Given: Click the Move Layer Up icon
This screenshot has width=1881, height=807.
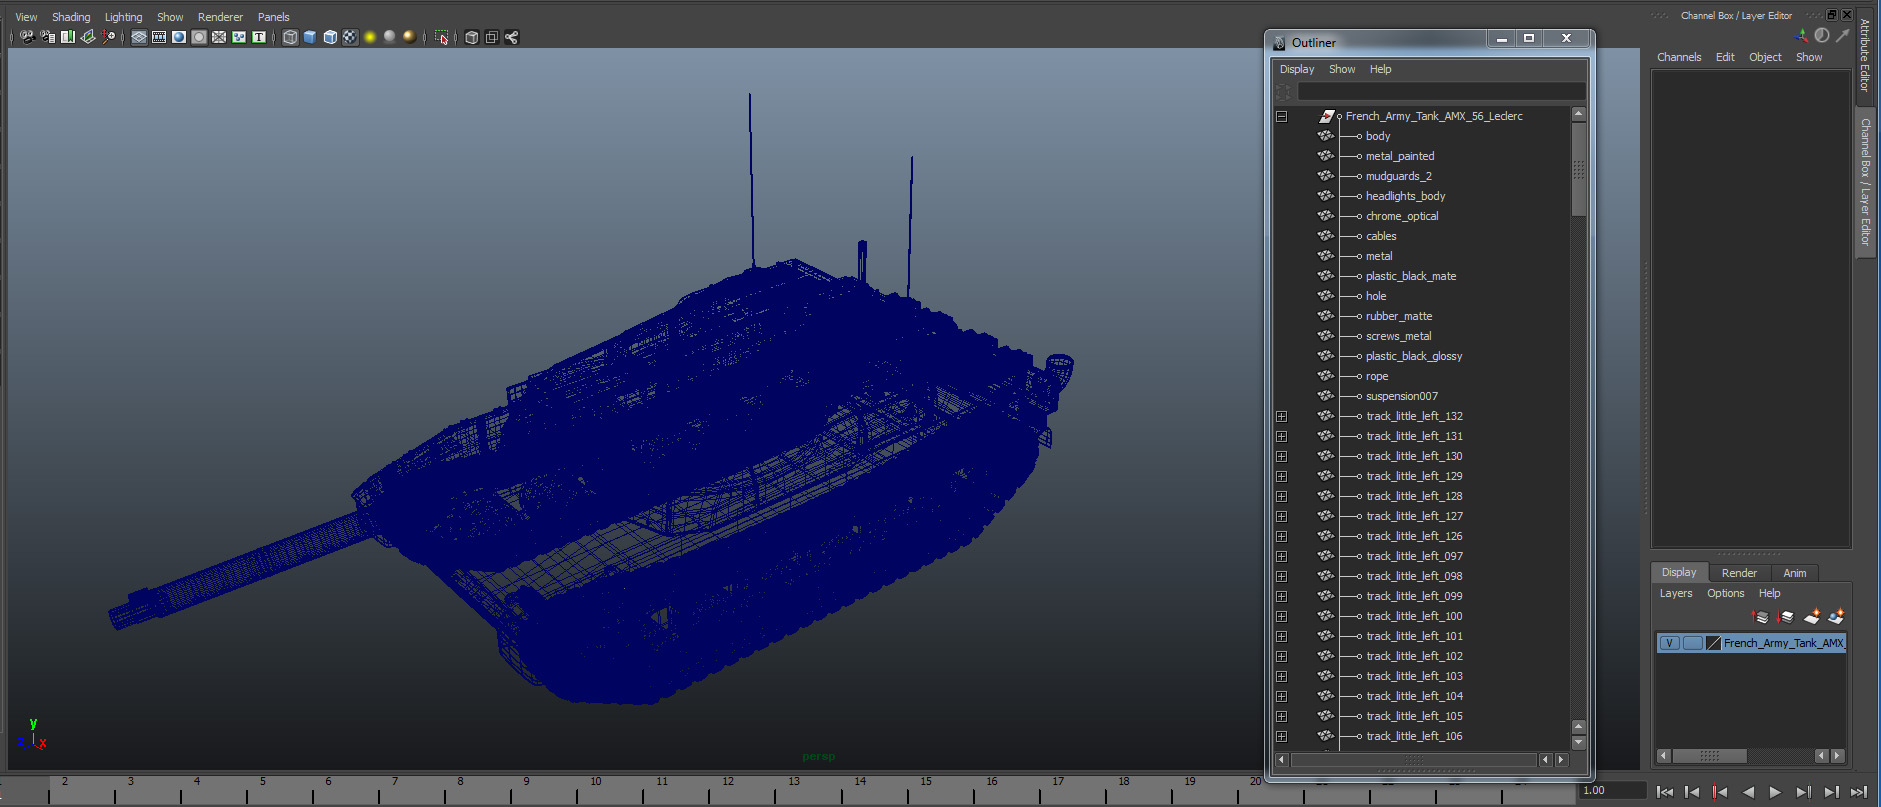Looking at the screenshot, I should pos(1761,617).
